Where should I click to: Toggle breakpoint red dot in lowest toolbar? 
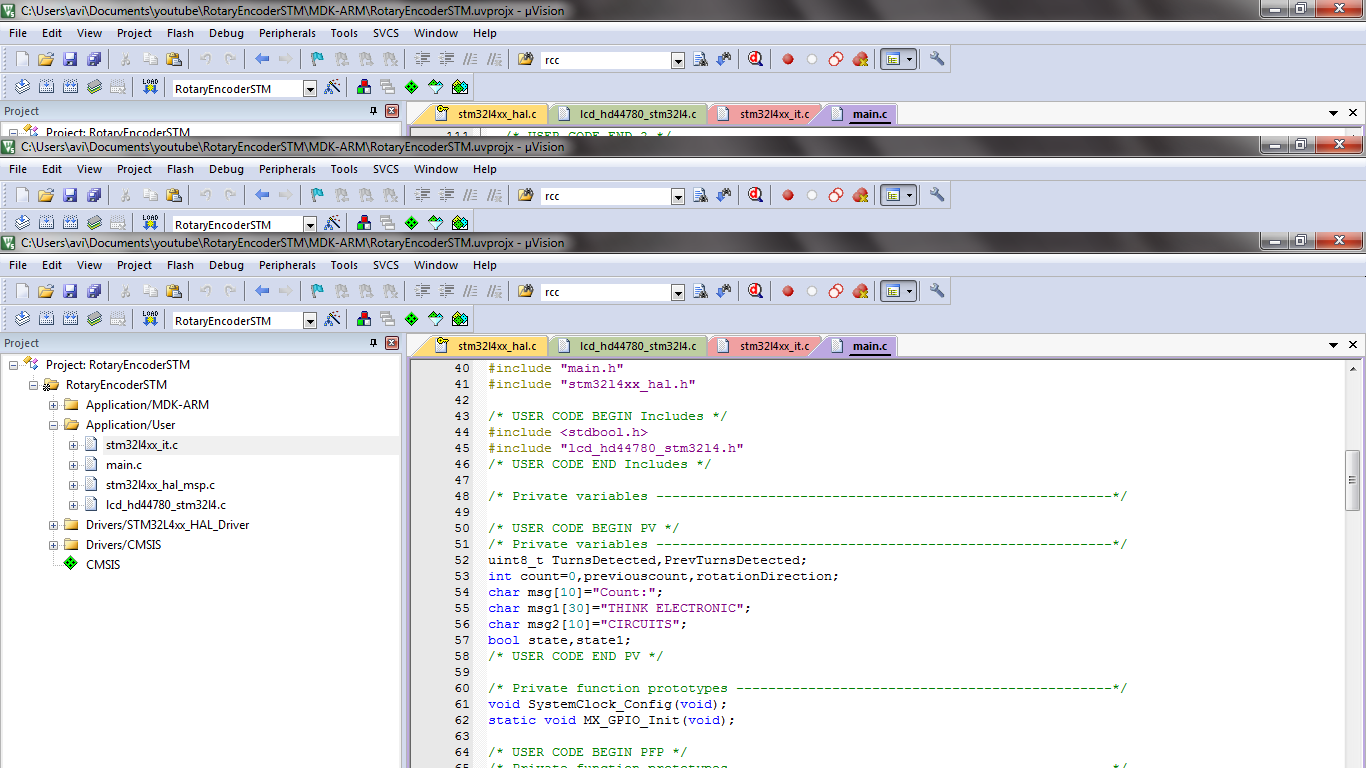(788, 291)
